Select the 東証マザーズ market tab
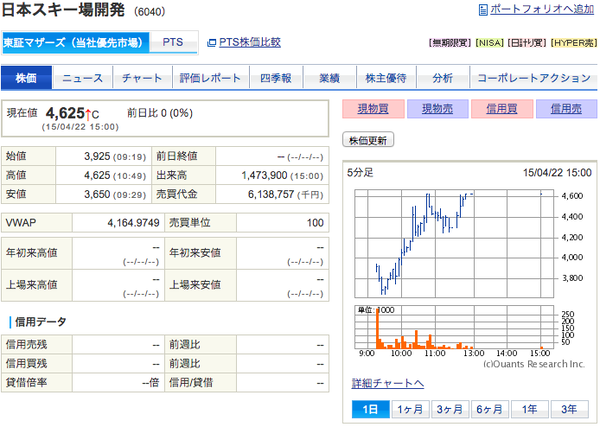Image resolution: width=600 pixels, height=427 pixels. [75, 42]
